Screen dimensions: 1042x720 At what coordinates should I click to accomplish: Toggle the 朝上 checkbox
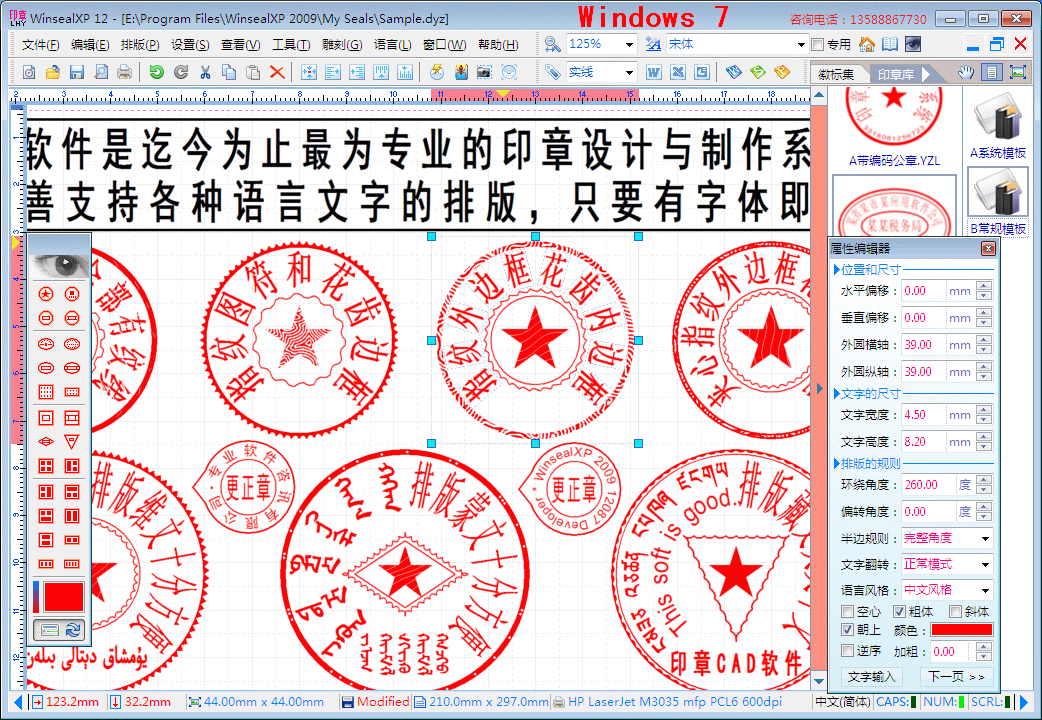pyautogui.click(x=847, y=629)
